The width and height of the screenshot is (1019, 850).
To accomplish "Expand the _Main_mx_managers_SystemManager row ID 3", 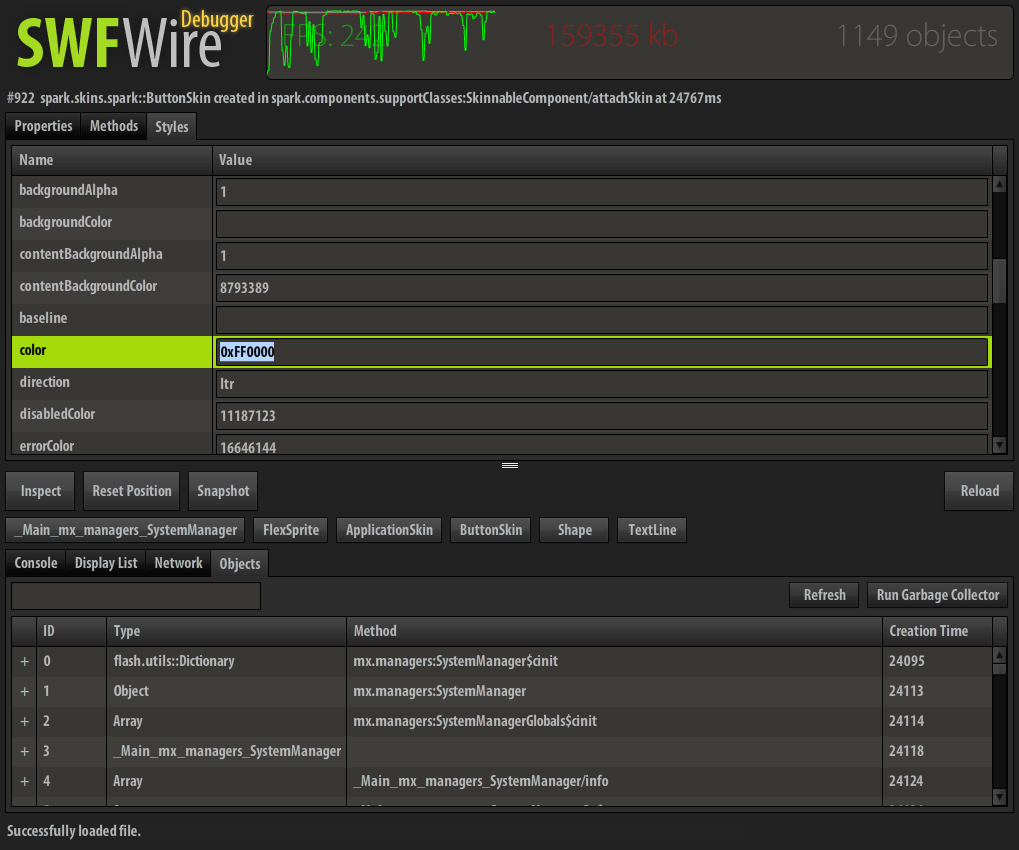I will pyautogui.click(x=24, y=751).
